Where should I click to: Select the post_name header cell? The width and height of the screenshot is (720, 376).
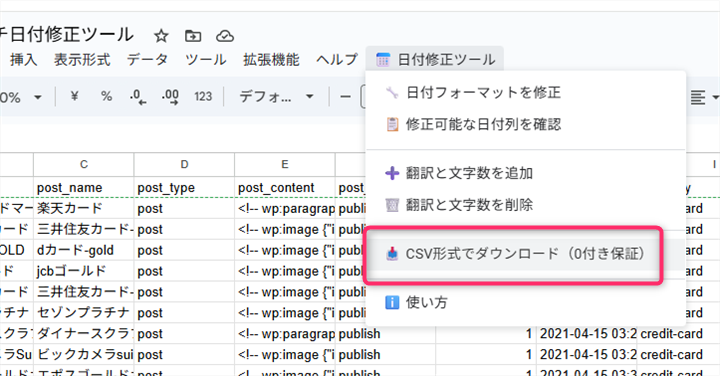click(84, 187)
